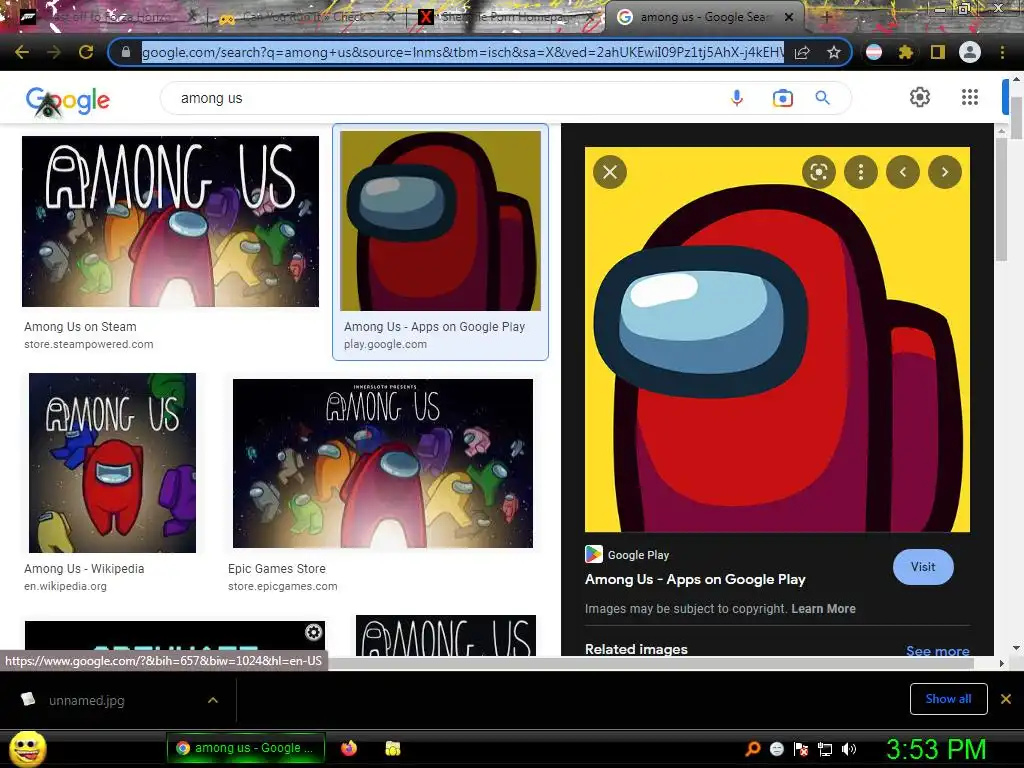Click the en.wikipedia.org source text
This screenshot has height=768, width=1024.
point(65,586)
